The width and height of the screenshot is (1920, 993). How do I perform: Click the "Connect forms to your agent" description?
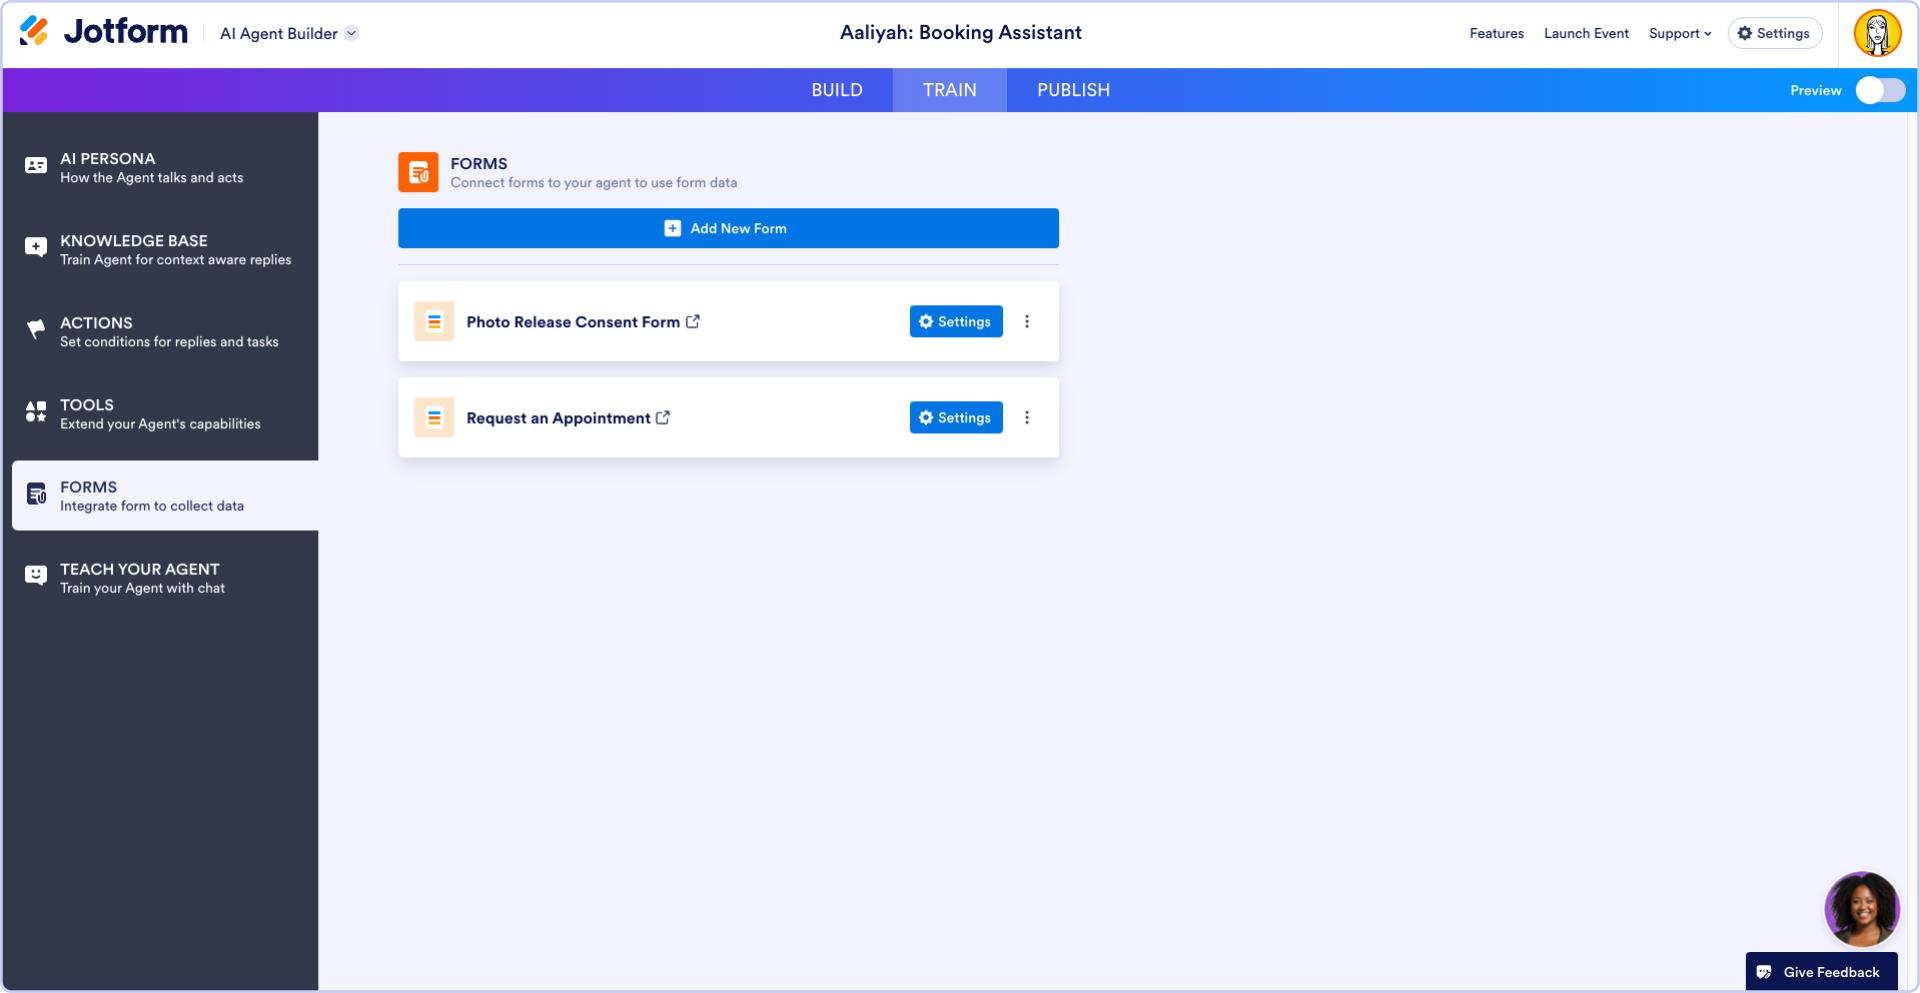tap(594, 183)
